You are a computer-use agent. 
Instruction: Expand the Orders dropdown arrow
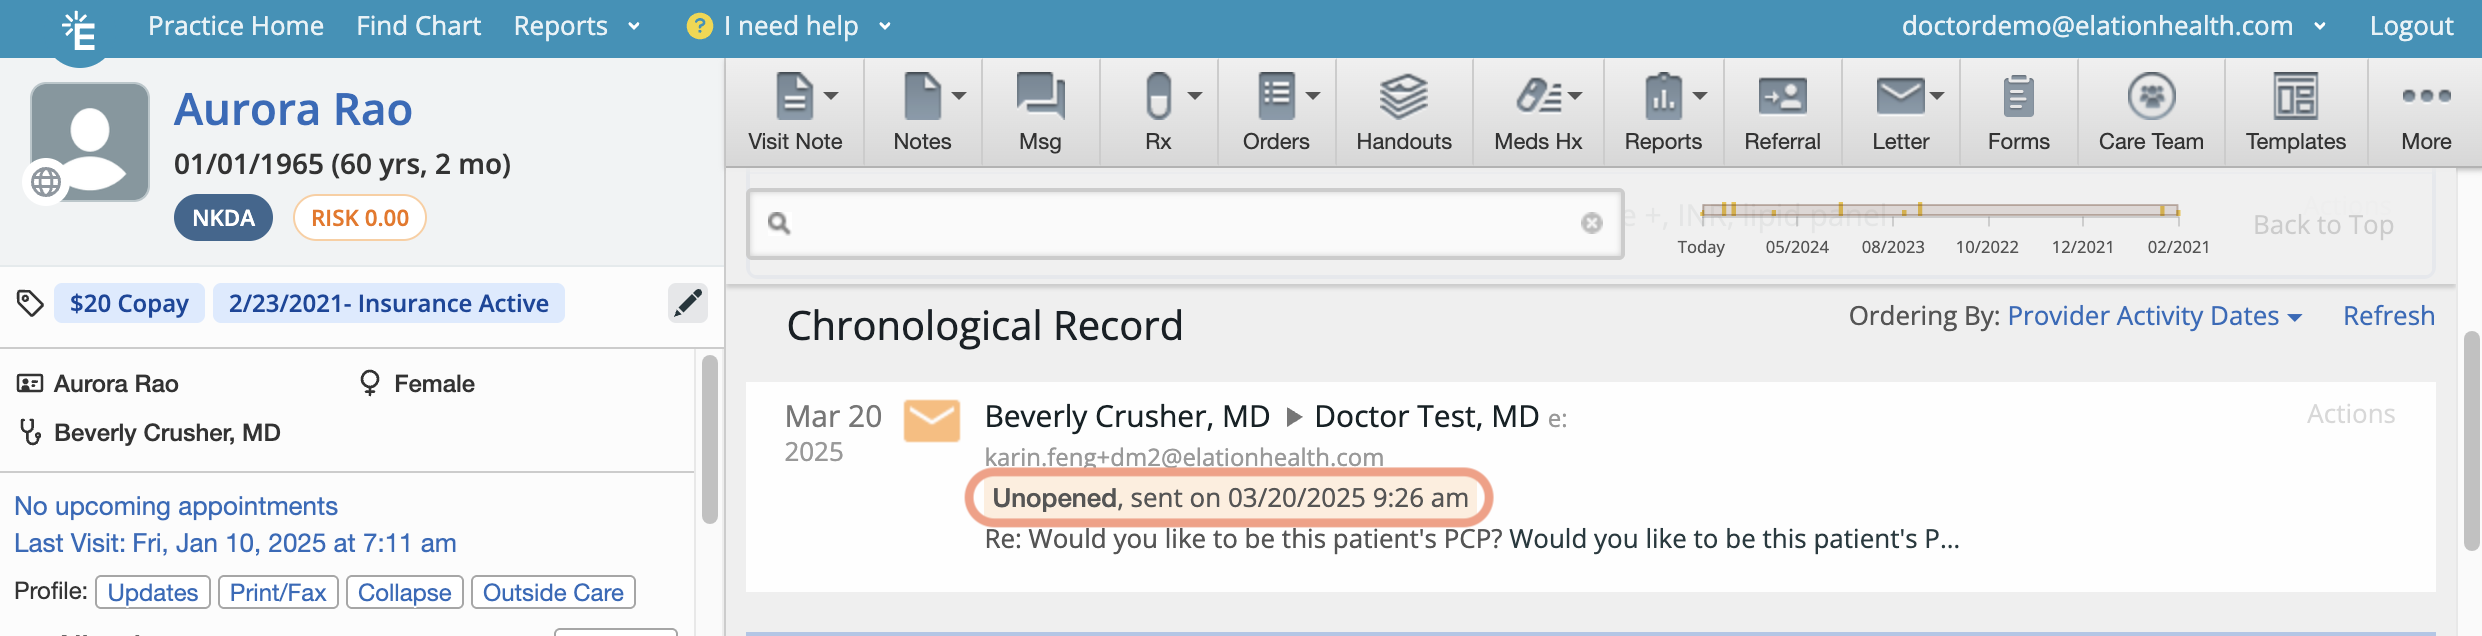(1313, 96)
